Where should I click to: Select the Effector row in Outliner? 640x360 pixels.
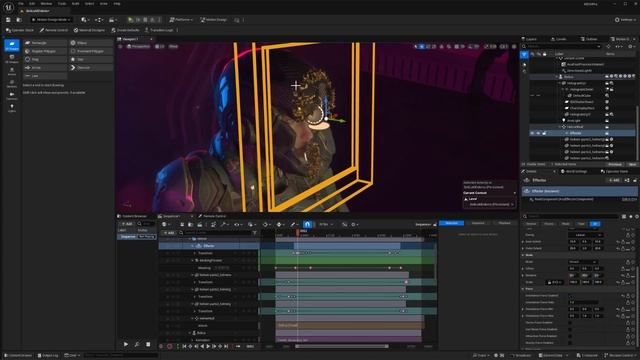pos(582,133)
